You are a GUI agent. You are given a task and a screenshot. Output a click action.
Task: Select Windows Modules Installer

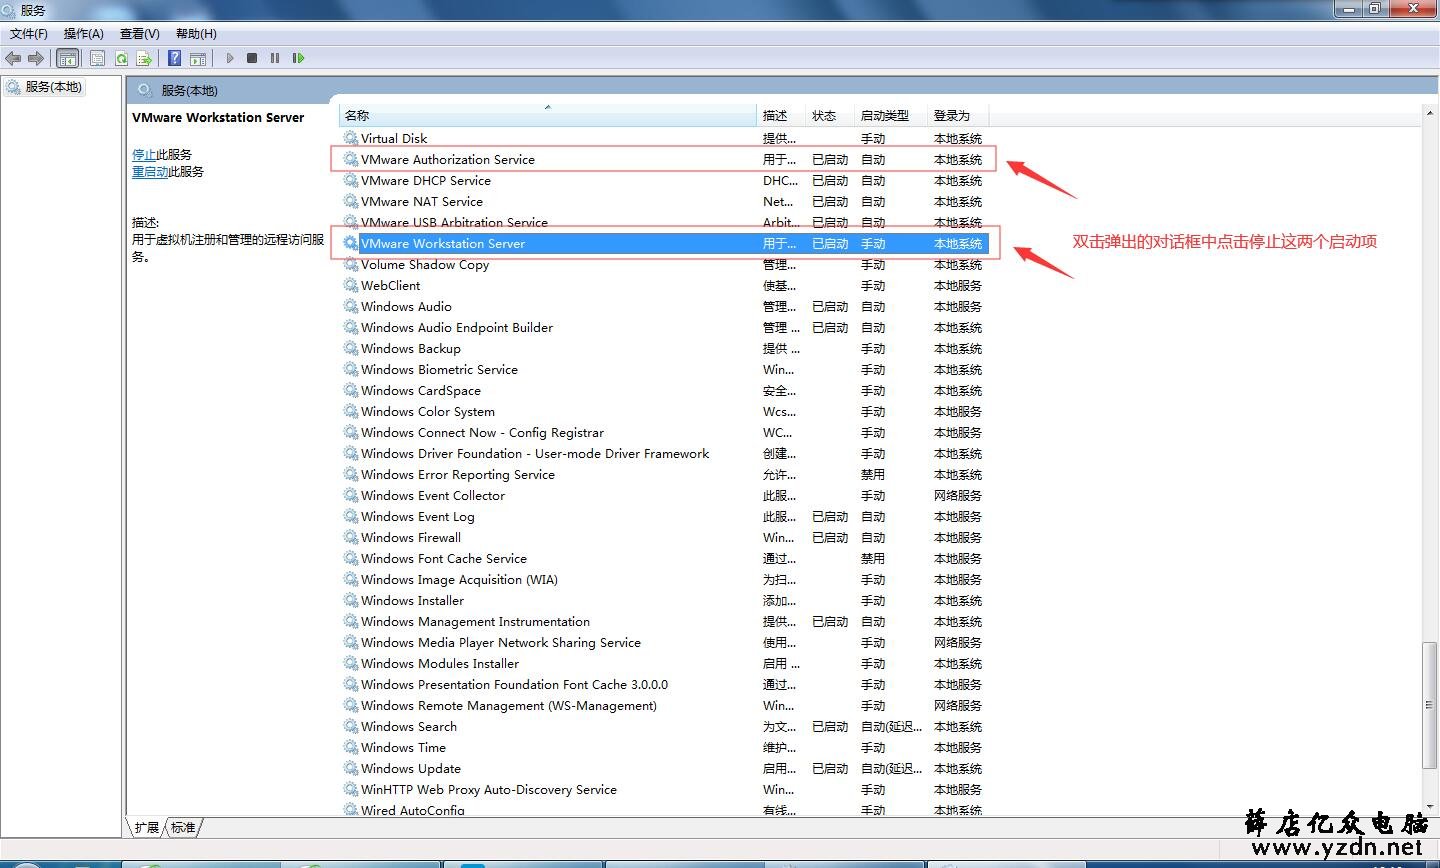[440, 663]
